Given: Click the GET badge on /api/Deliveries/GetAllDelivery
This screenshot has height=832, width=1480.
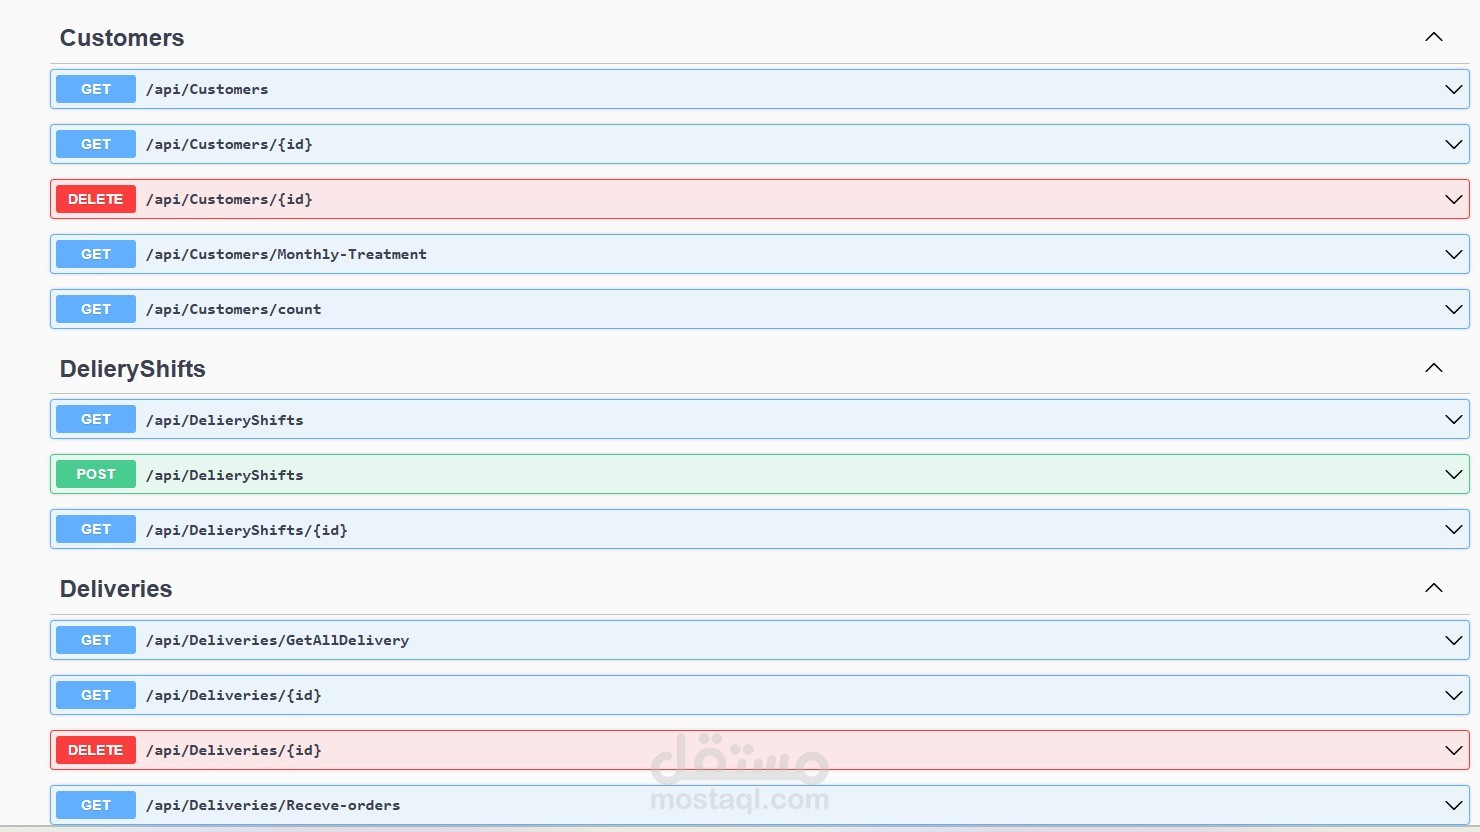Looking at the screenshot, I should [x=95, y=640].
